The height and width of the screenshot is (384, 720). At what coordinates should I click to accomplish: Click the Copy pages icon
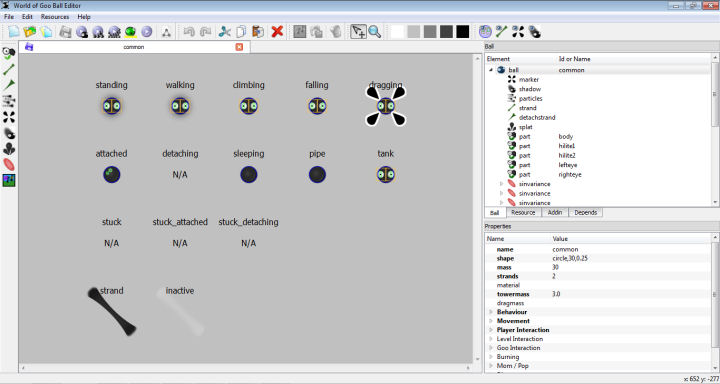tap(241, 32)
